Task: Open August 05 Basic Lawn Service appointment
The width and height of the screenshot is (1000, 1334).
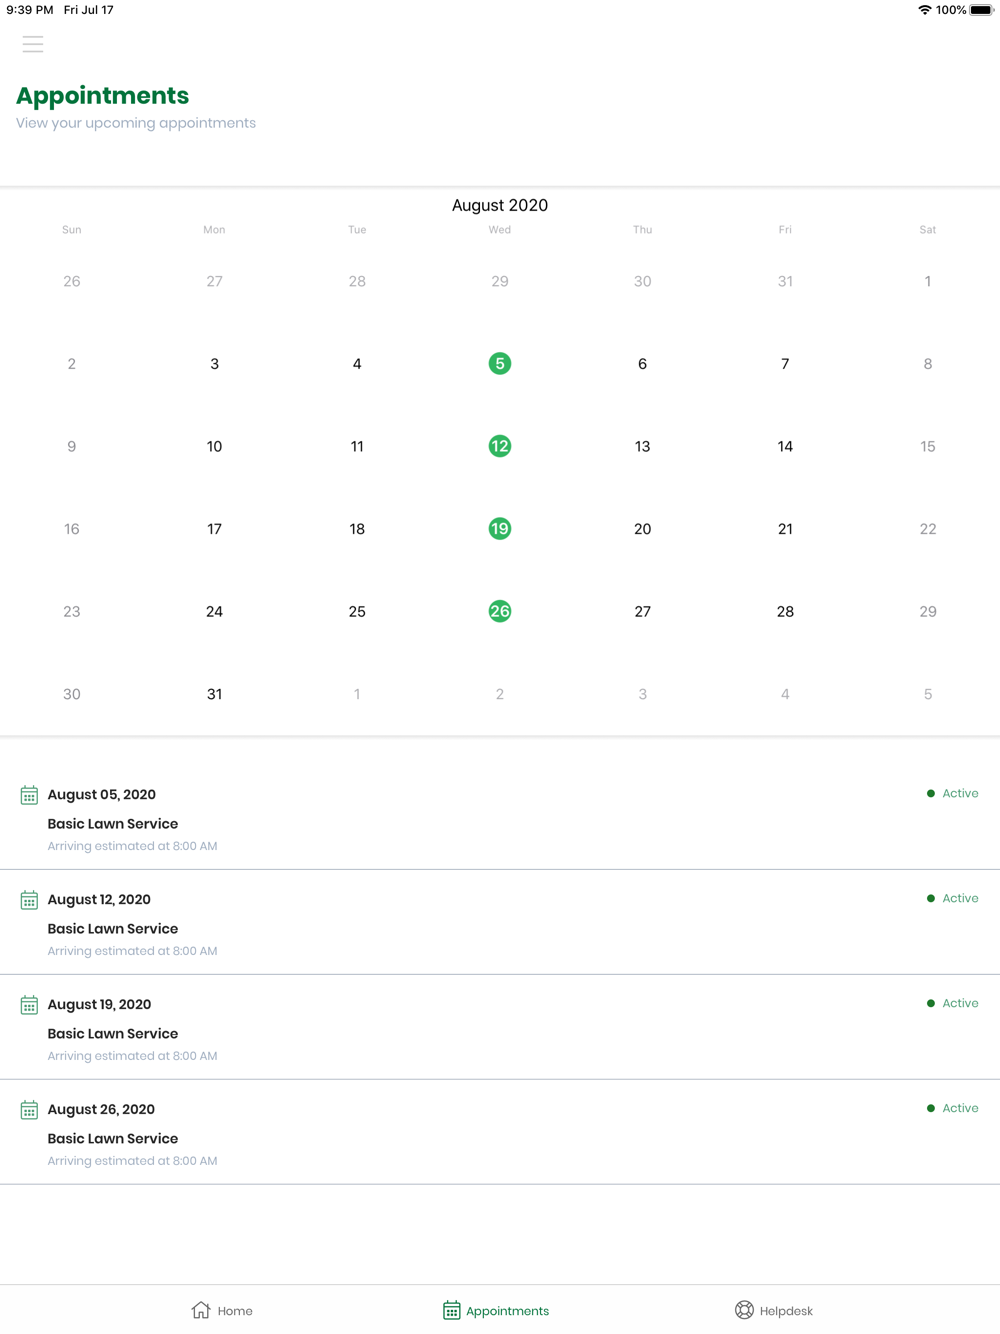Action: pos(113,824)
